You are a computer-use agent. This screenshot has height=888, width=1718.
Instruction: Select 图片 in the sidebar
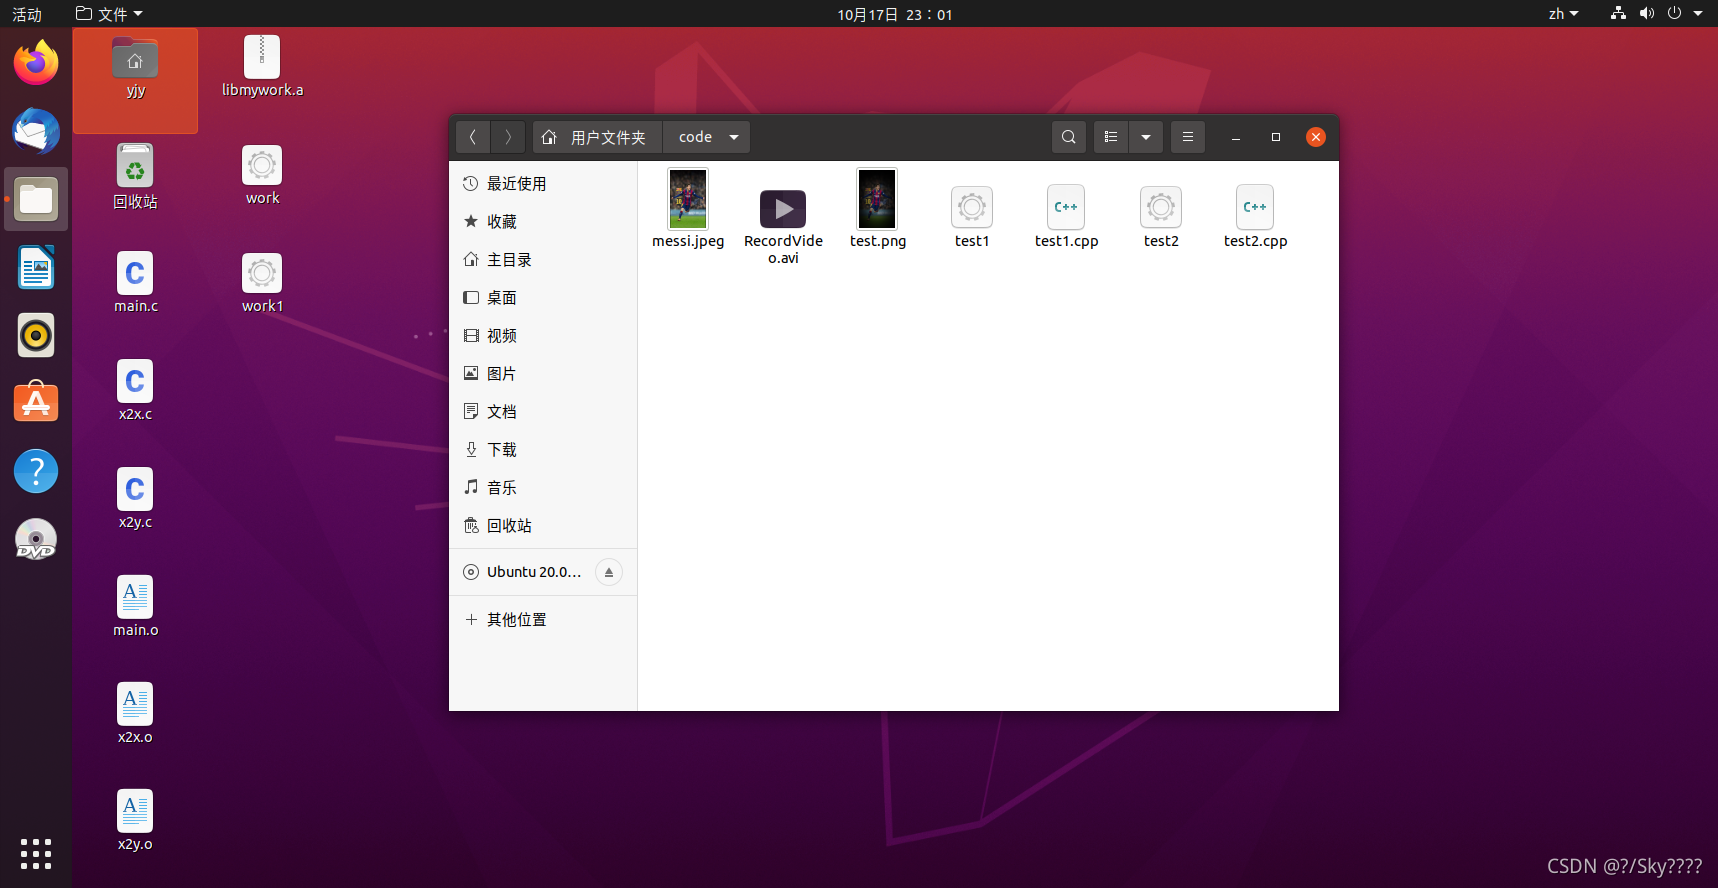pos(543,374)
